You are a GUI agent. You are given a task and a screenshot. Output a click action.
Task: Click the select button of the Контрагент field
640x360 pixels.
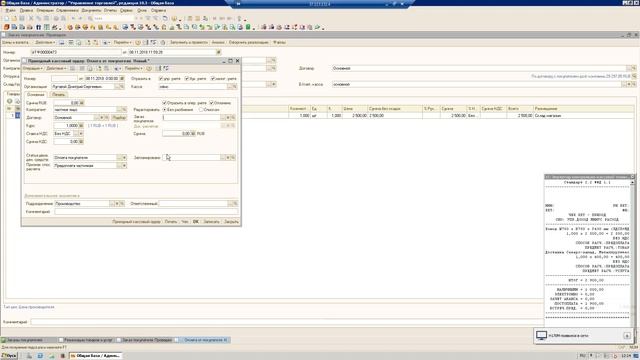(x=120, y=110)
